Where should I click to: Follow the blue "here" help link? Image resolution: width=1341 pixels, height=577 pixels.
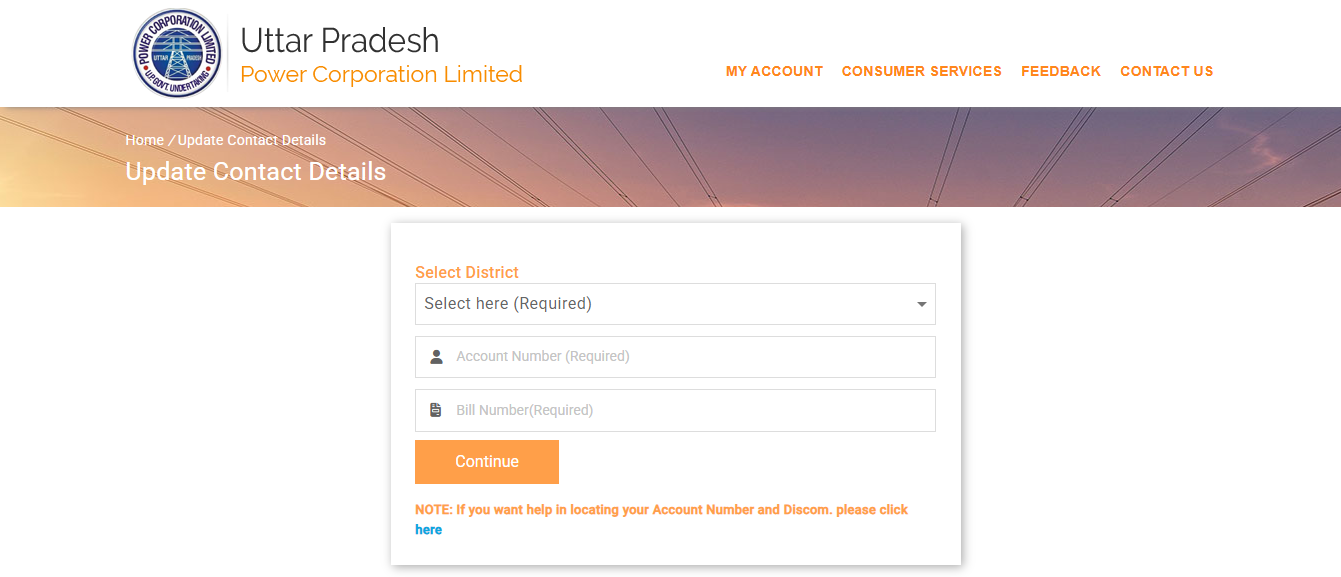pos(428,530)
